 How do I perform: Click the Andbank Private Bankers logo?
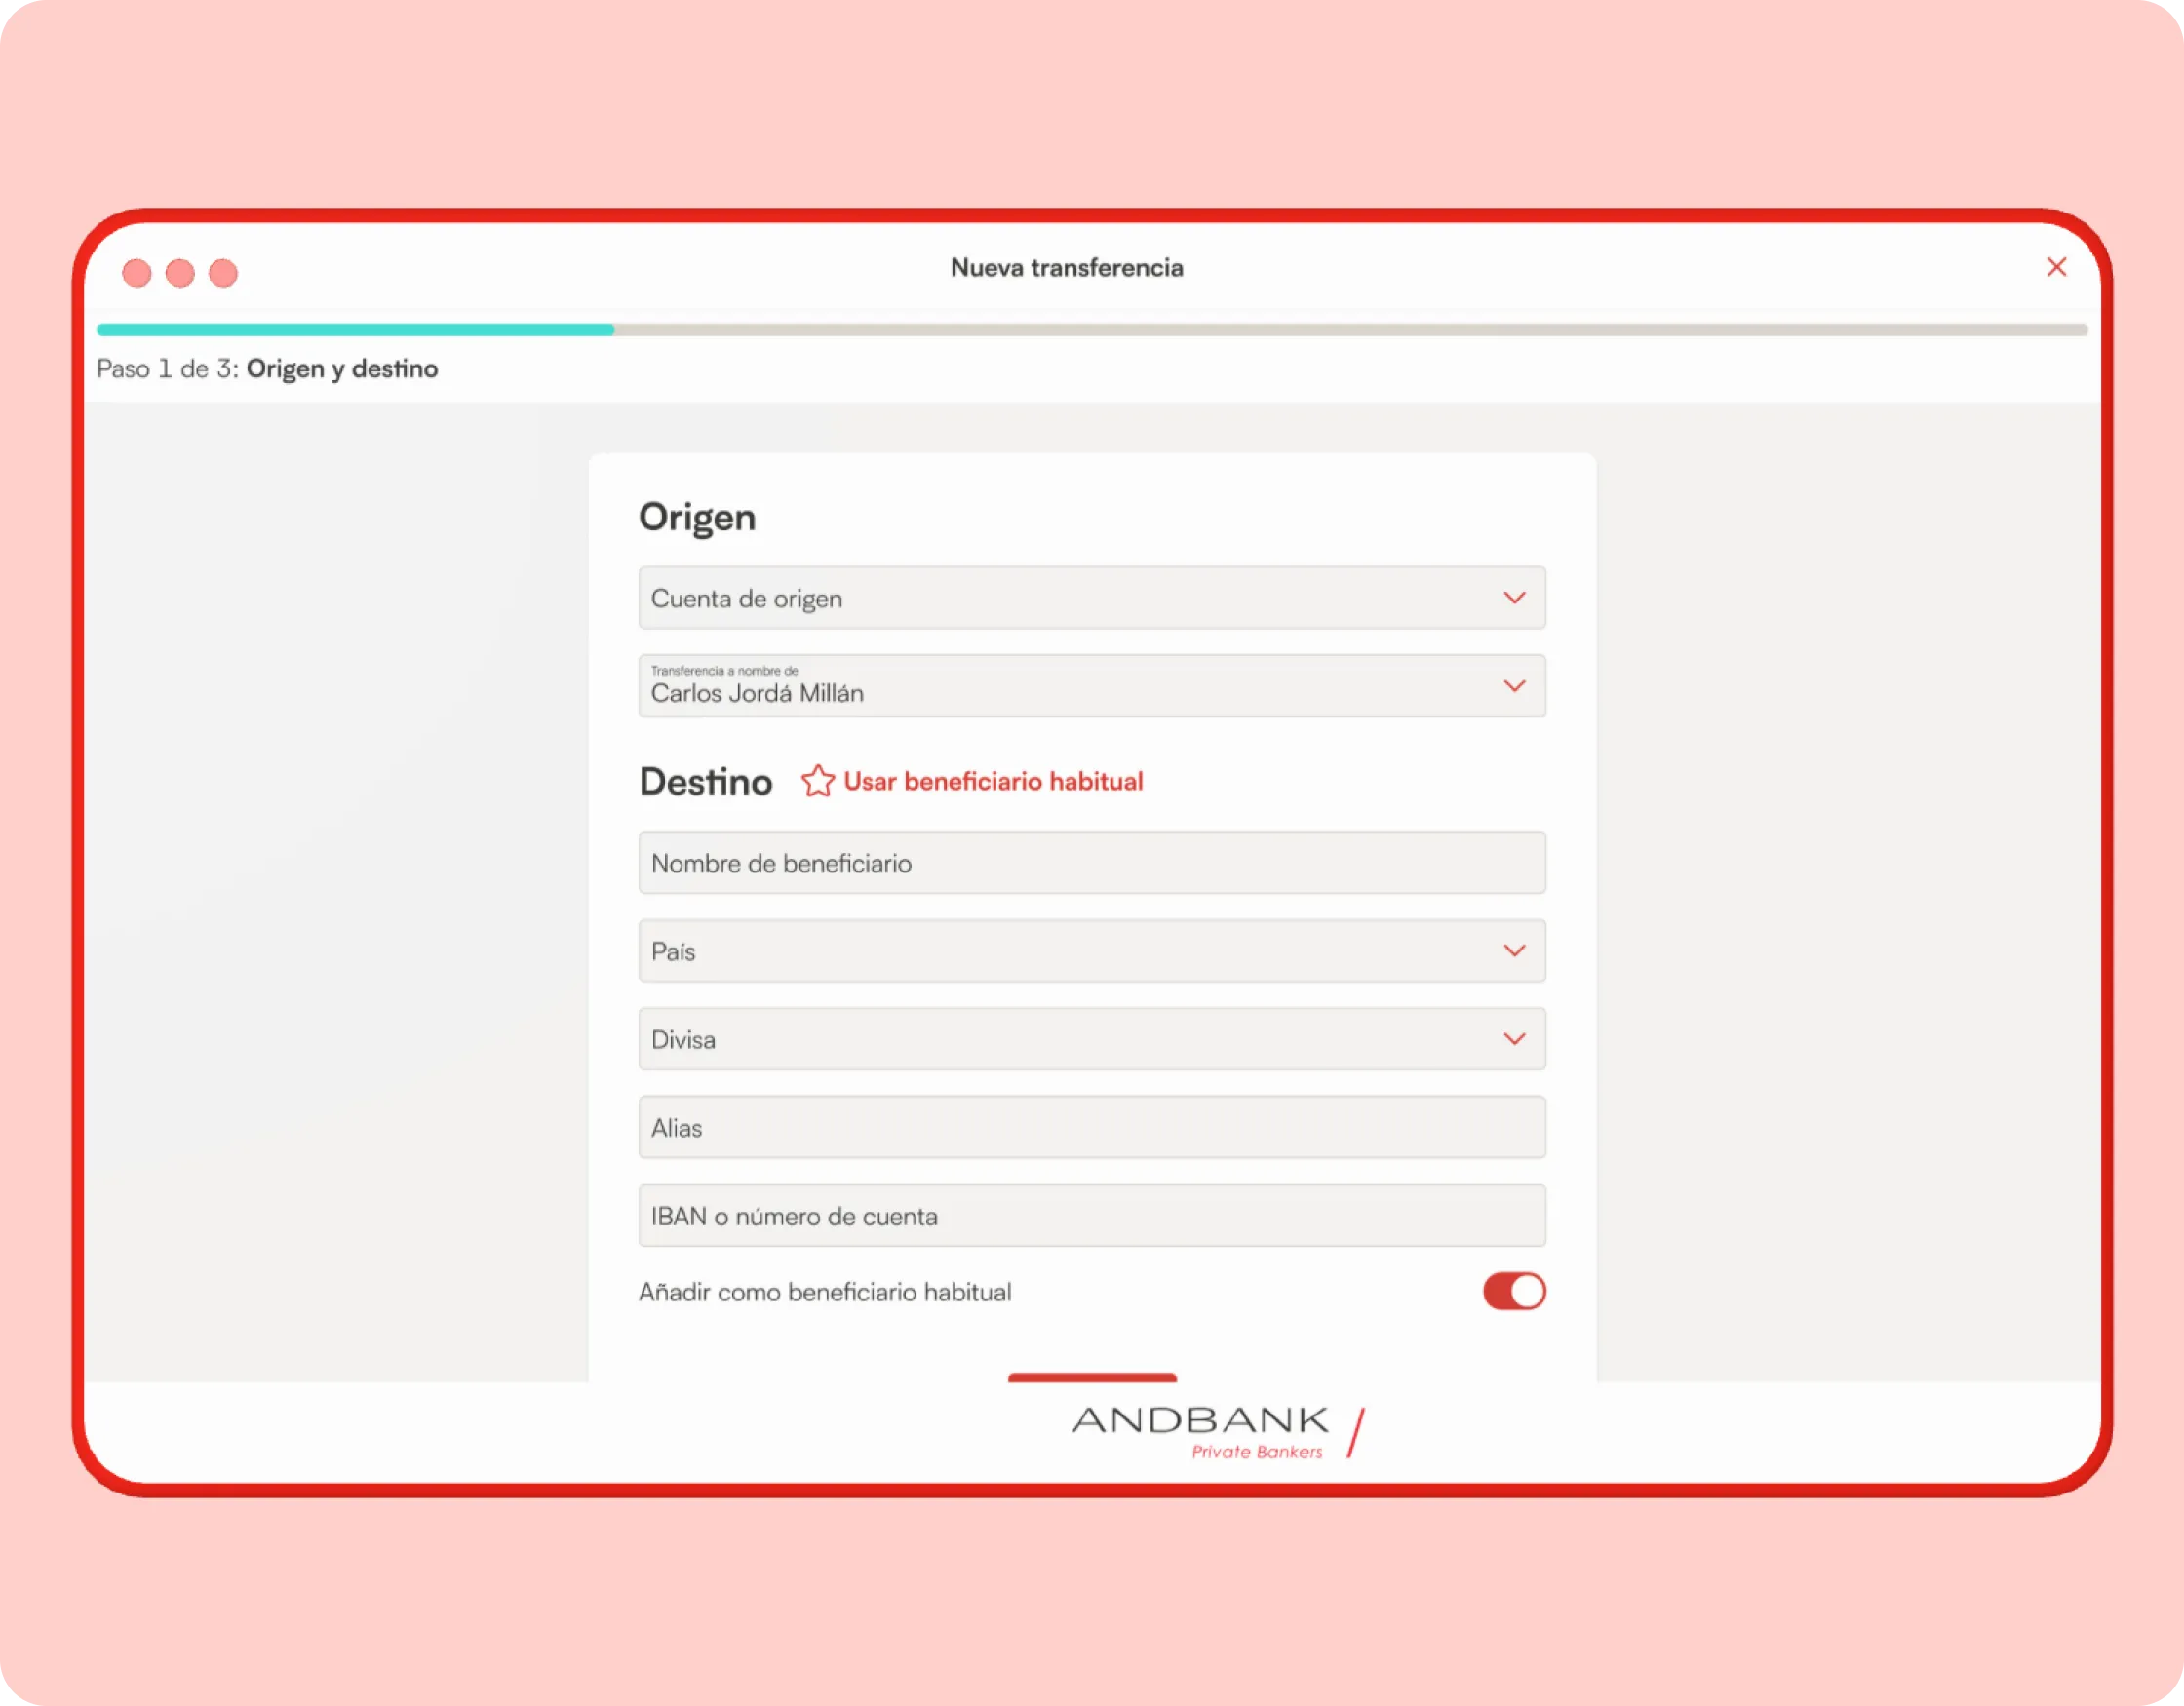click(1200, 1431)
